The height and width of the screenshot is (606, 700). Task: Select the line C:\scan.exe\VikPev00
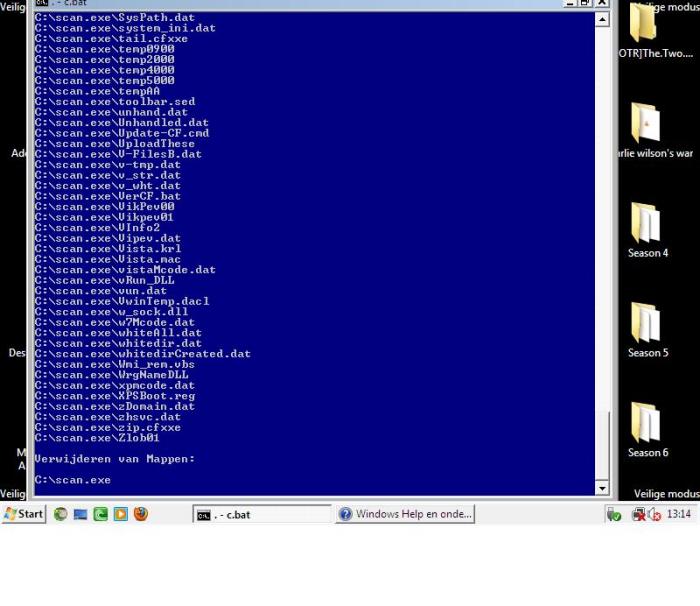pyautogui.click(x=104, y=207)
